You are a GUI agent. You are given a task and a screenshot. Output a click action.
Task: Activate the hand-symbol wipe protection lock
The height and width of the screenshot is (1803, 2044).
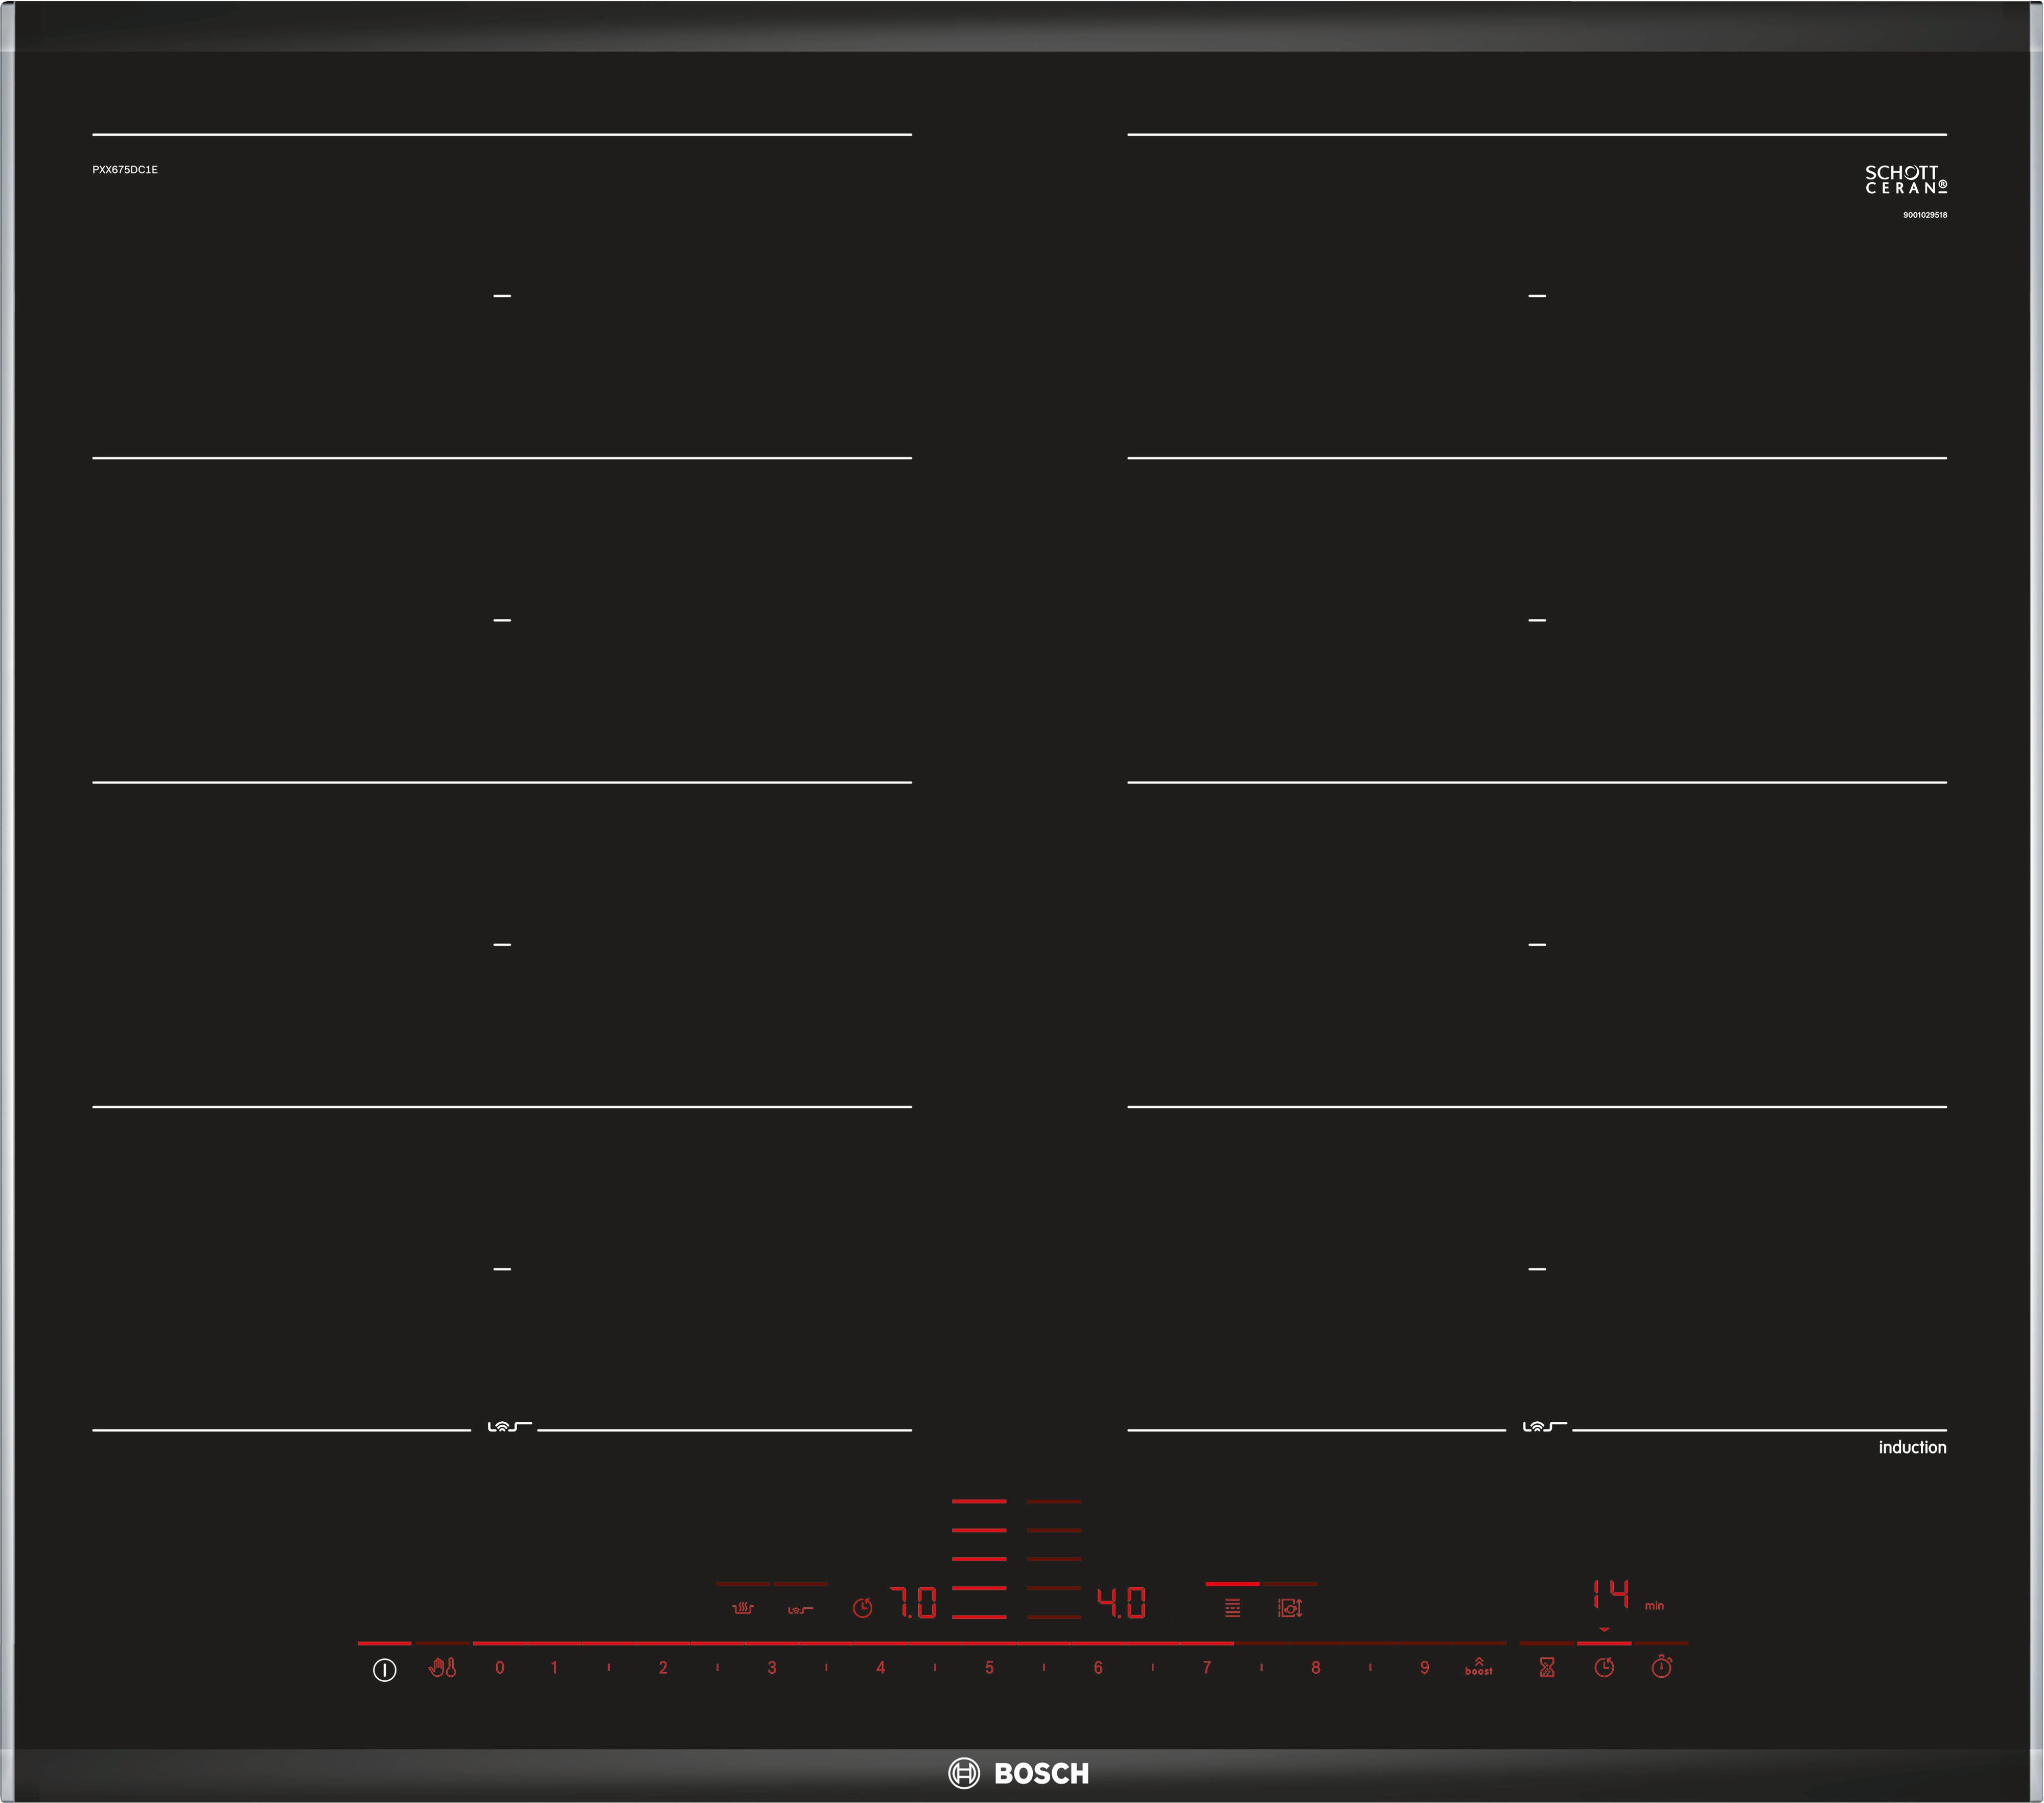coord(442,1667)
